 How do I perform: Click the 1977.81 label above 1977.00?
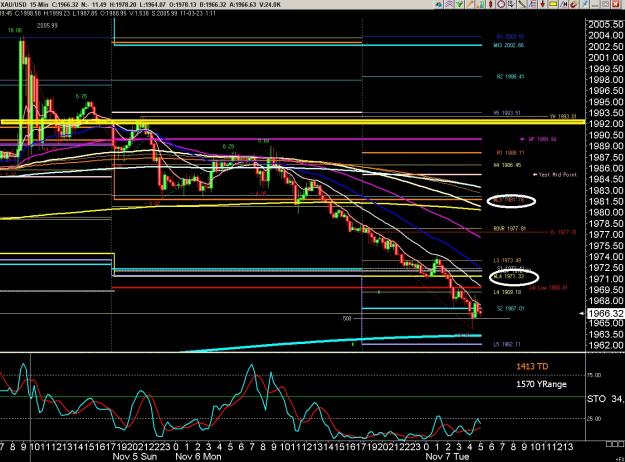(x=510, y=229)
